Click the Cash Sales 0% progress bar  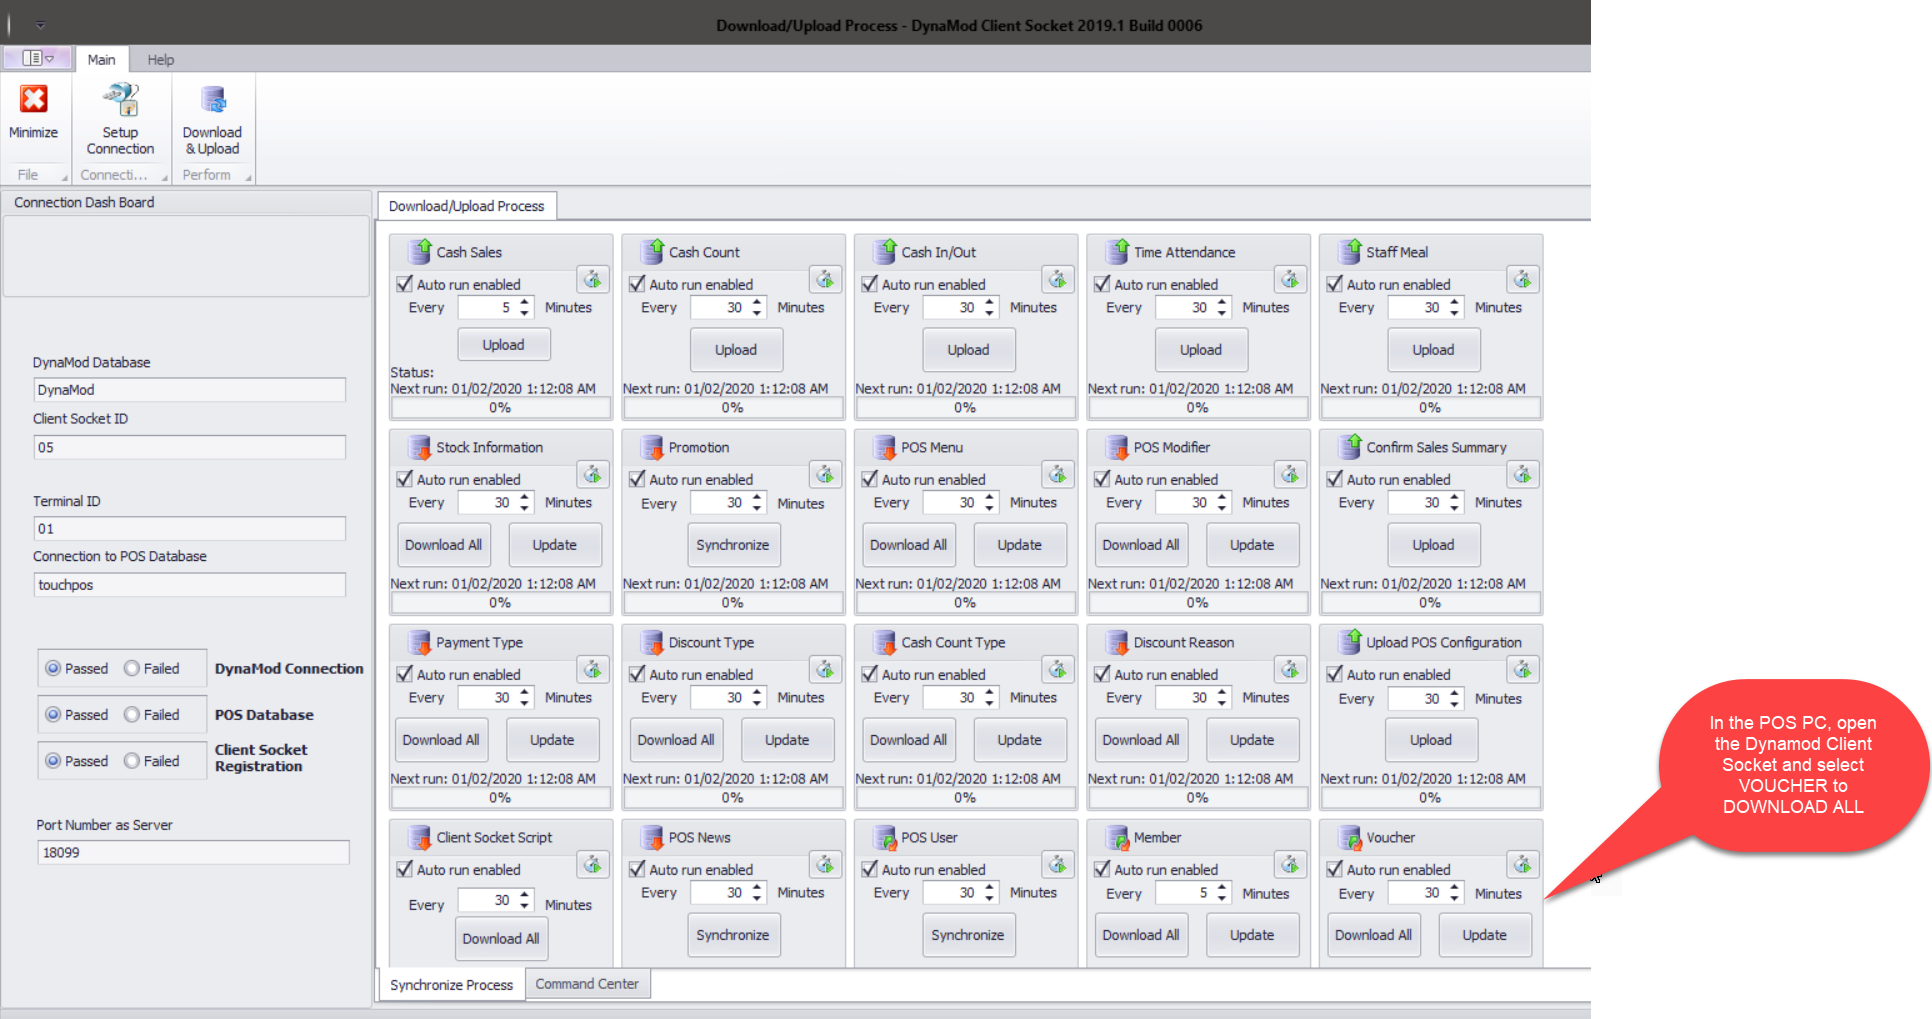[x=500, y=408]
